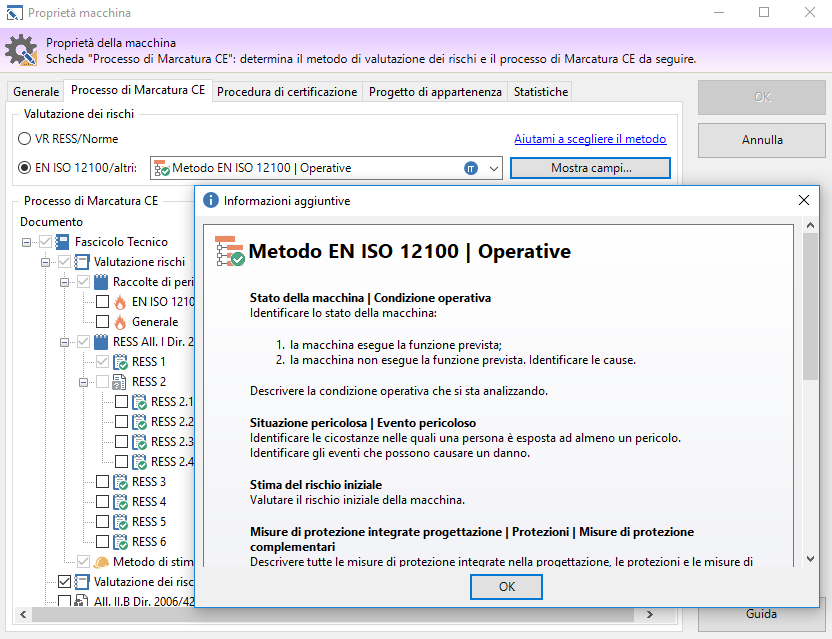The height and width of the screenshot is (639, 832).
Task: Click the Metodo EN ISO 12100 header icon
Action: (231, 252)
